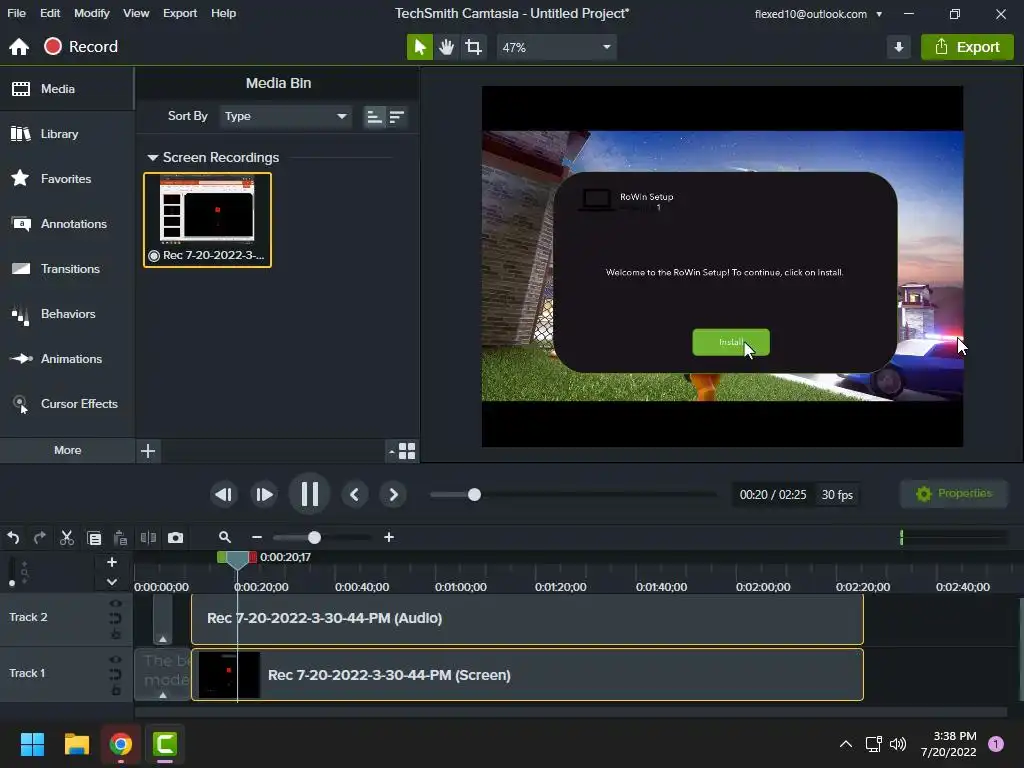Click the green Export button
The width and height of the screenshot is (1024, 768).
[x=967, y=47]
